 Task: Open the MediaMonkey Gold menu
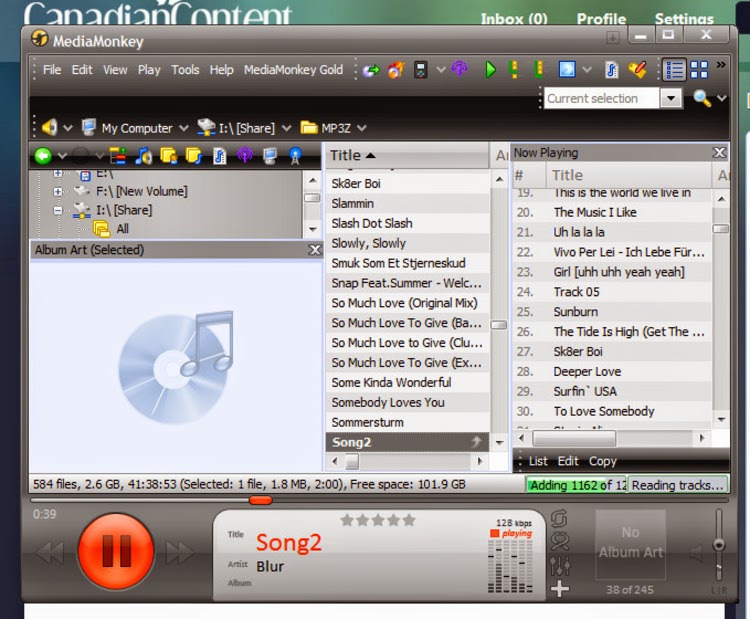point(293,70)
